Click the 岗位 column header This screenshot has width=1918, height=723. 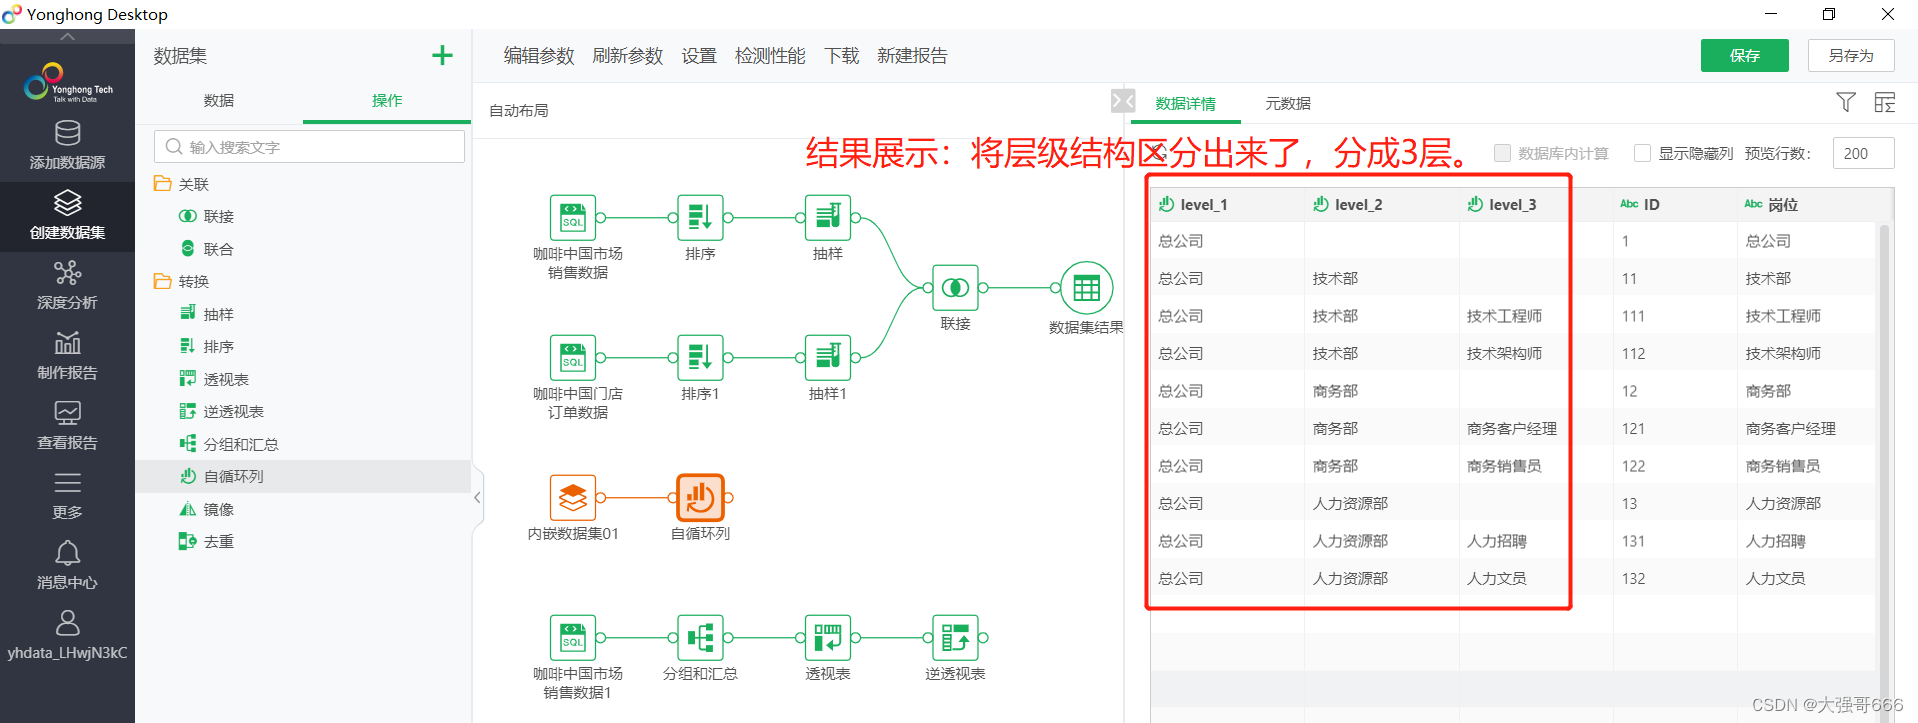(1806, 204)
